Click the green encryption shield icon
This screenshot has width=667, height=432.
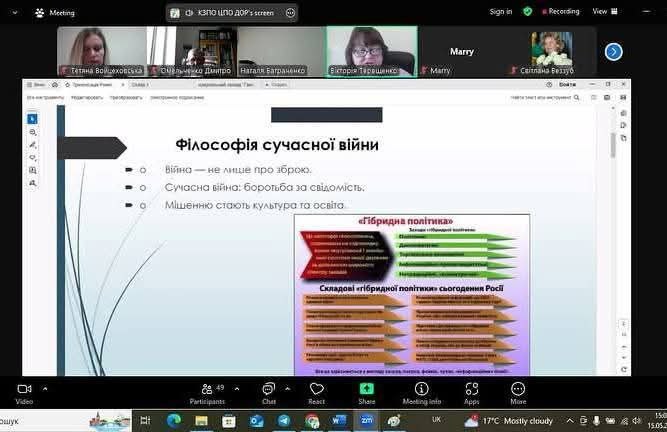(x=527, y=12)
